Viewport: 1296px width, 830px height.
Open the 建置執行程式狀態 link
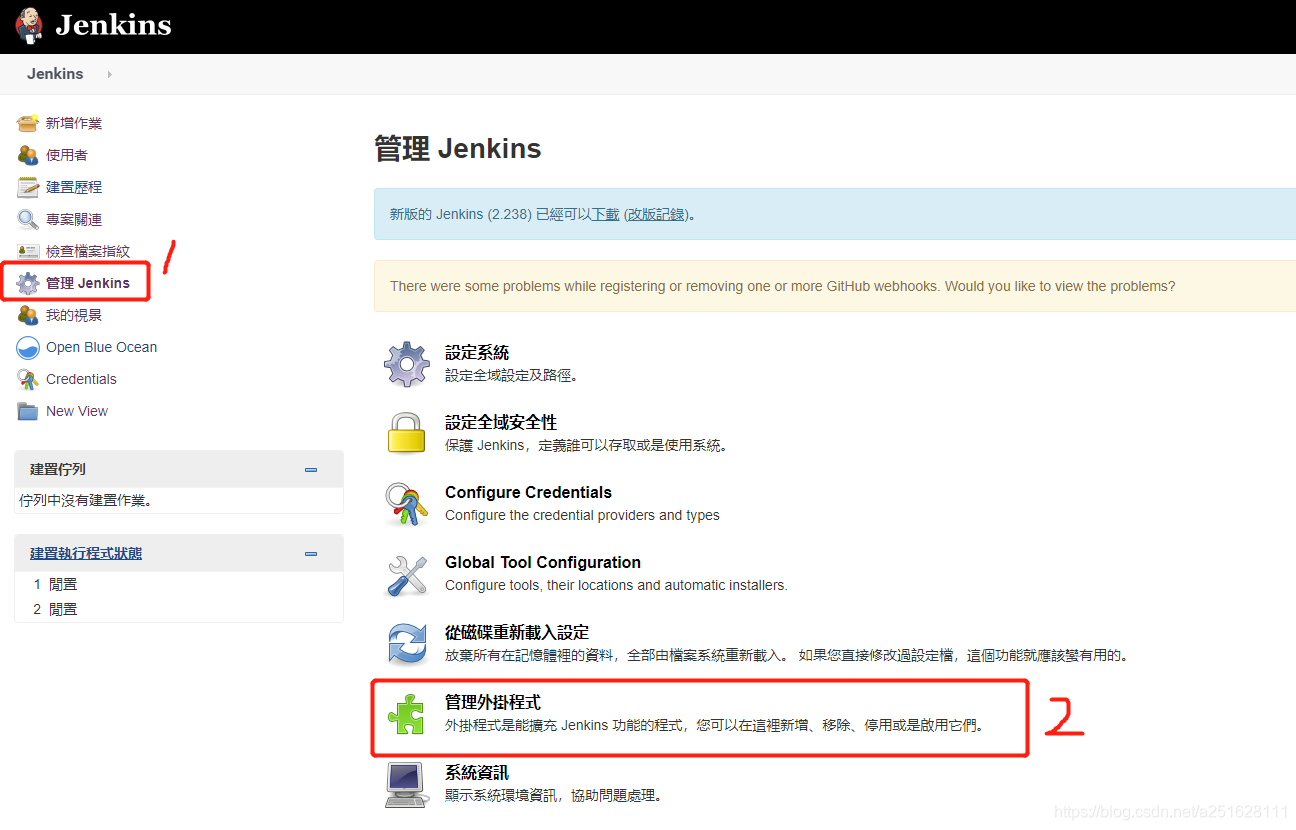tap(86, 553)
